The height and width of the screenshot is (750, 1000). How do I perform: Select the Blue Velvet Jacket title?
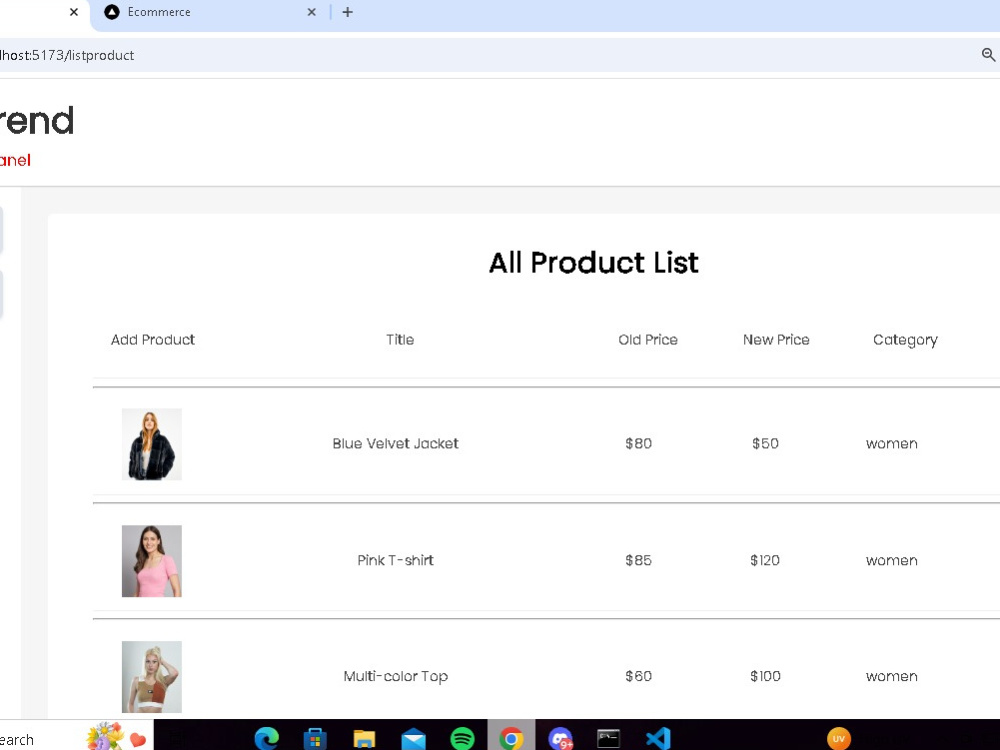(x=395, y=444)
